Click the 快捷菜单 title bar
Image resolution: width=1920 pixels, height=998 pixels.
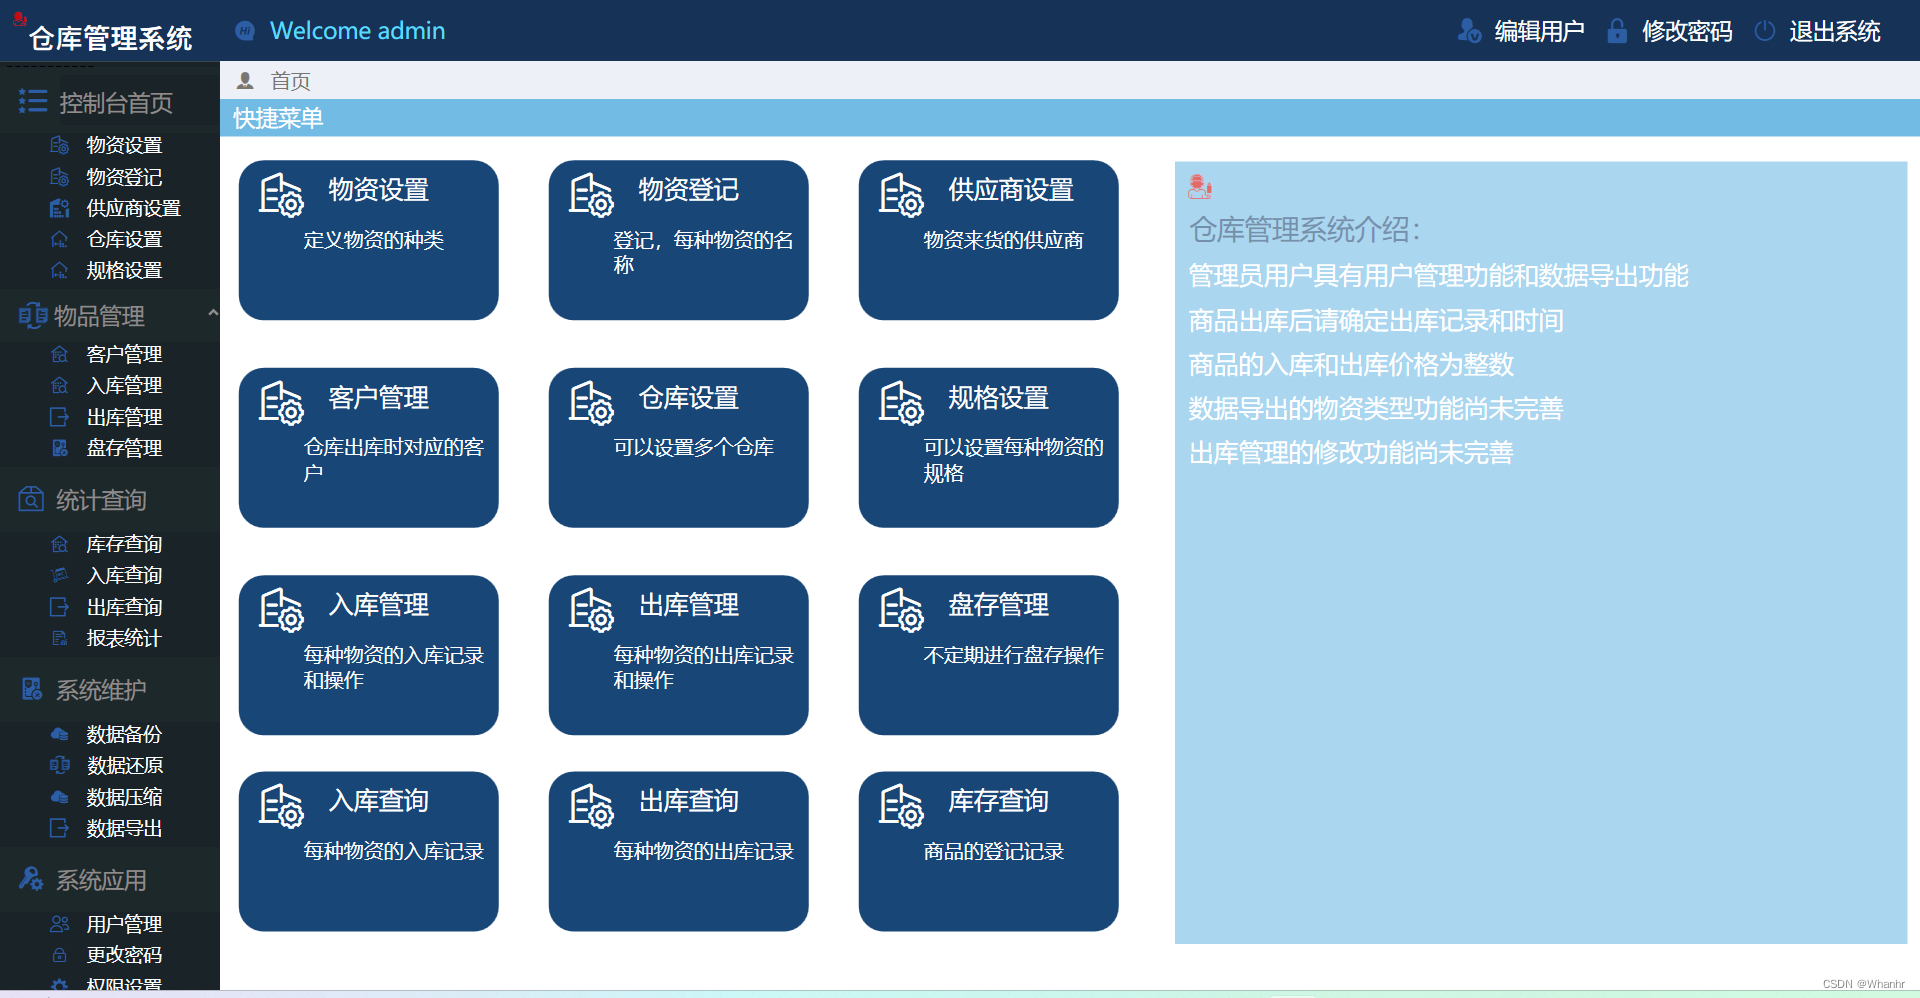[277, 118]
